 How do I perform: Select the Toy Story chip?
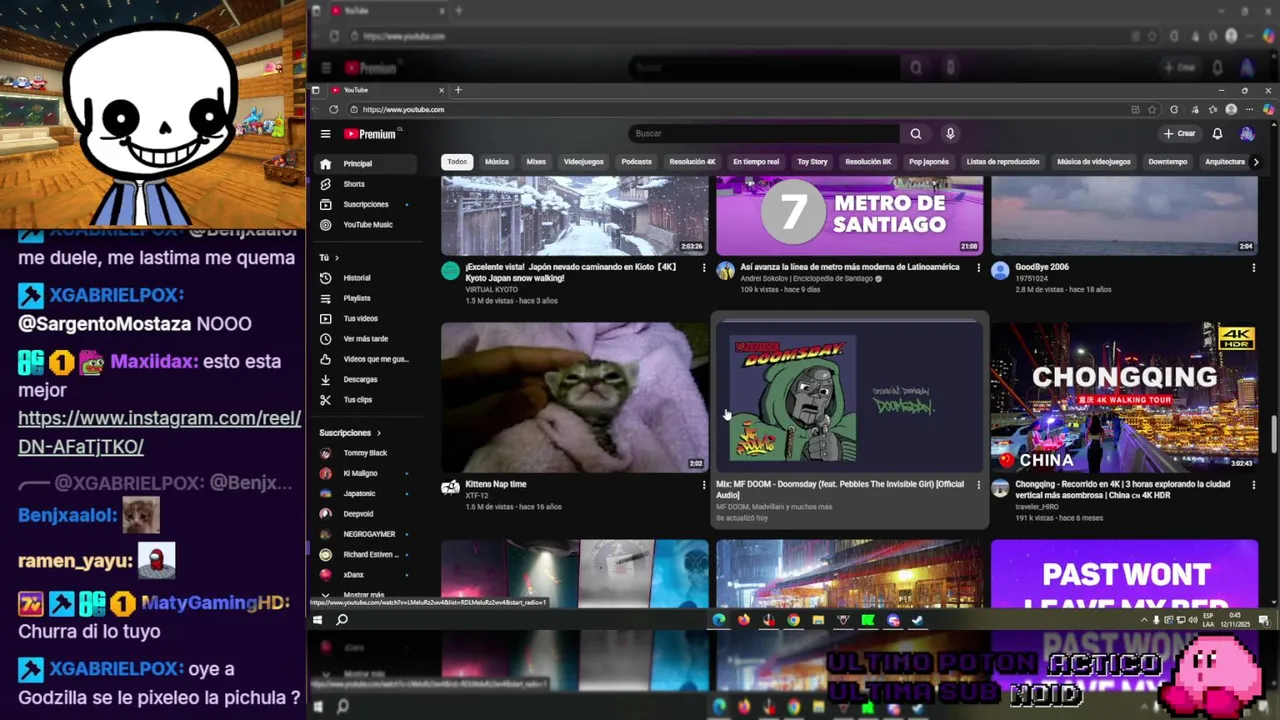pyautogui.click(x=812, y=162)
